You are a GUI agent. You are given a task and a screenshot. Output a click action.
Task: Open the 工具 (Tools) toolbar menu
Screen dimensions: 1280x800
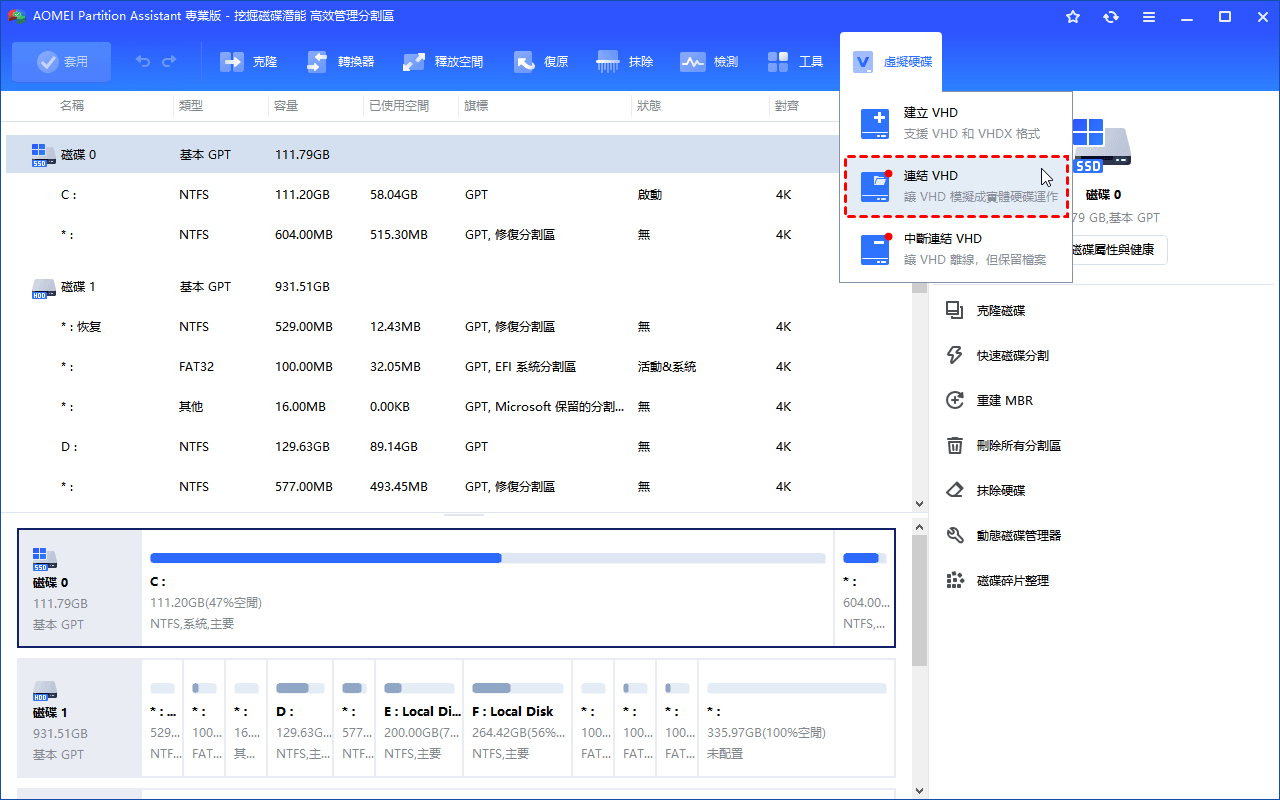[x=795, y=62]
